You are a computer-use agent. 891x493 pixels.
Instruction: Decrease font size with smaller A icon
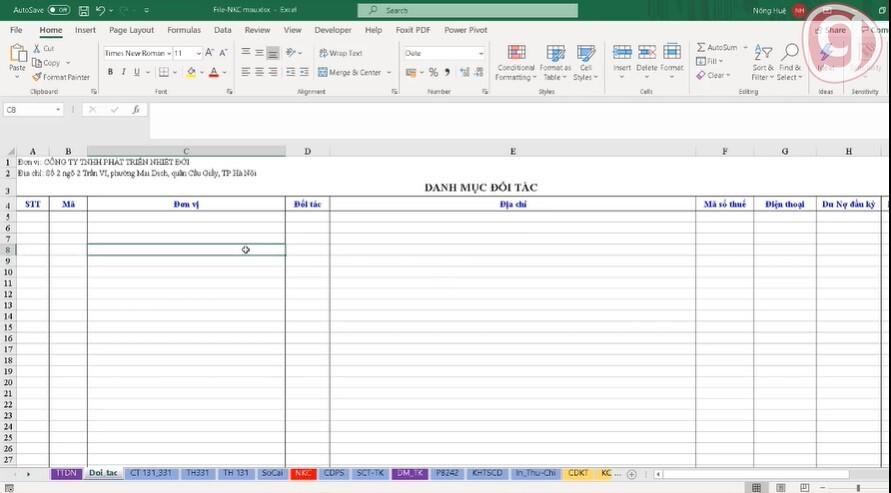(x=223, y=53)
